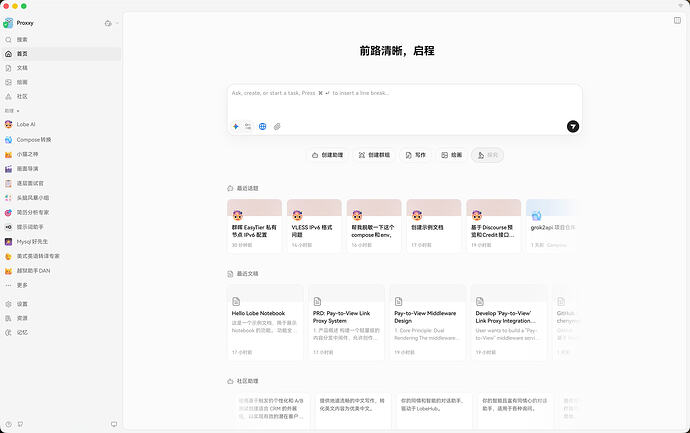The width and height of the screenshot is (690, 433).
Task: Click the new assistant icon beside Proxy
Action: tap(108, 23)
